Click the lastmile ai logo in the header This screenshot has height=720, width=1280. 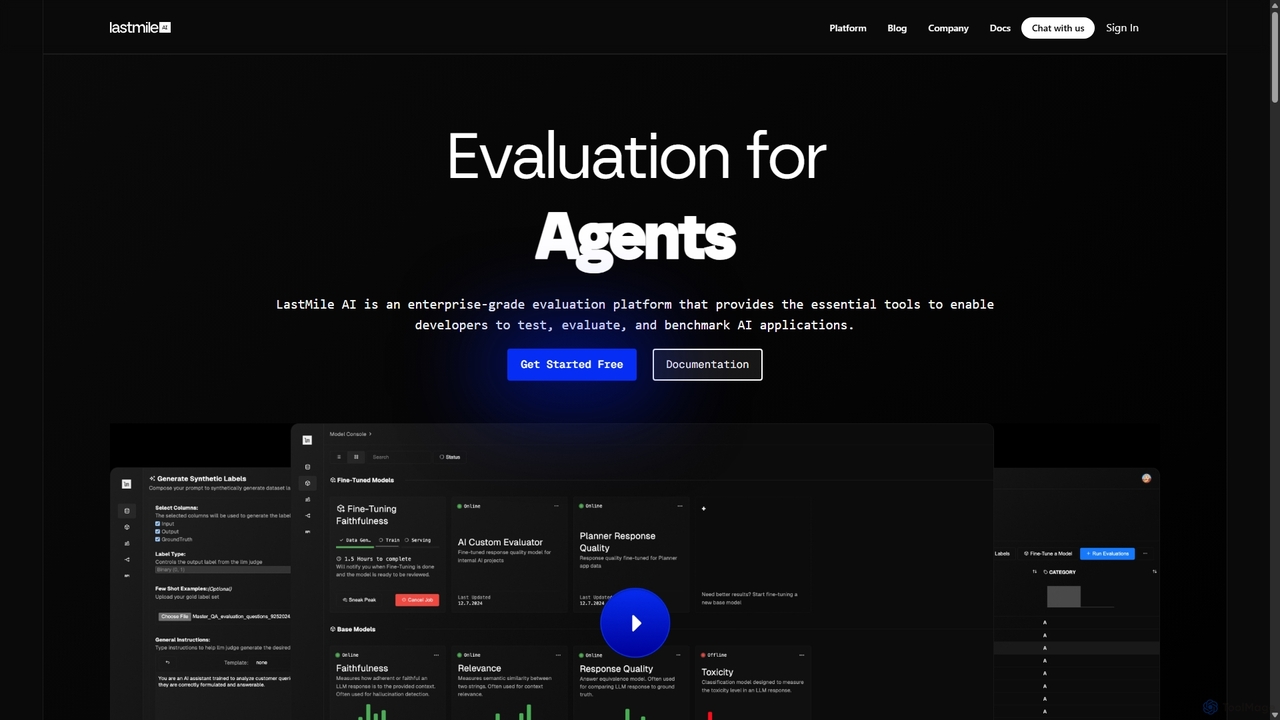click(140, 28)
